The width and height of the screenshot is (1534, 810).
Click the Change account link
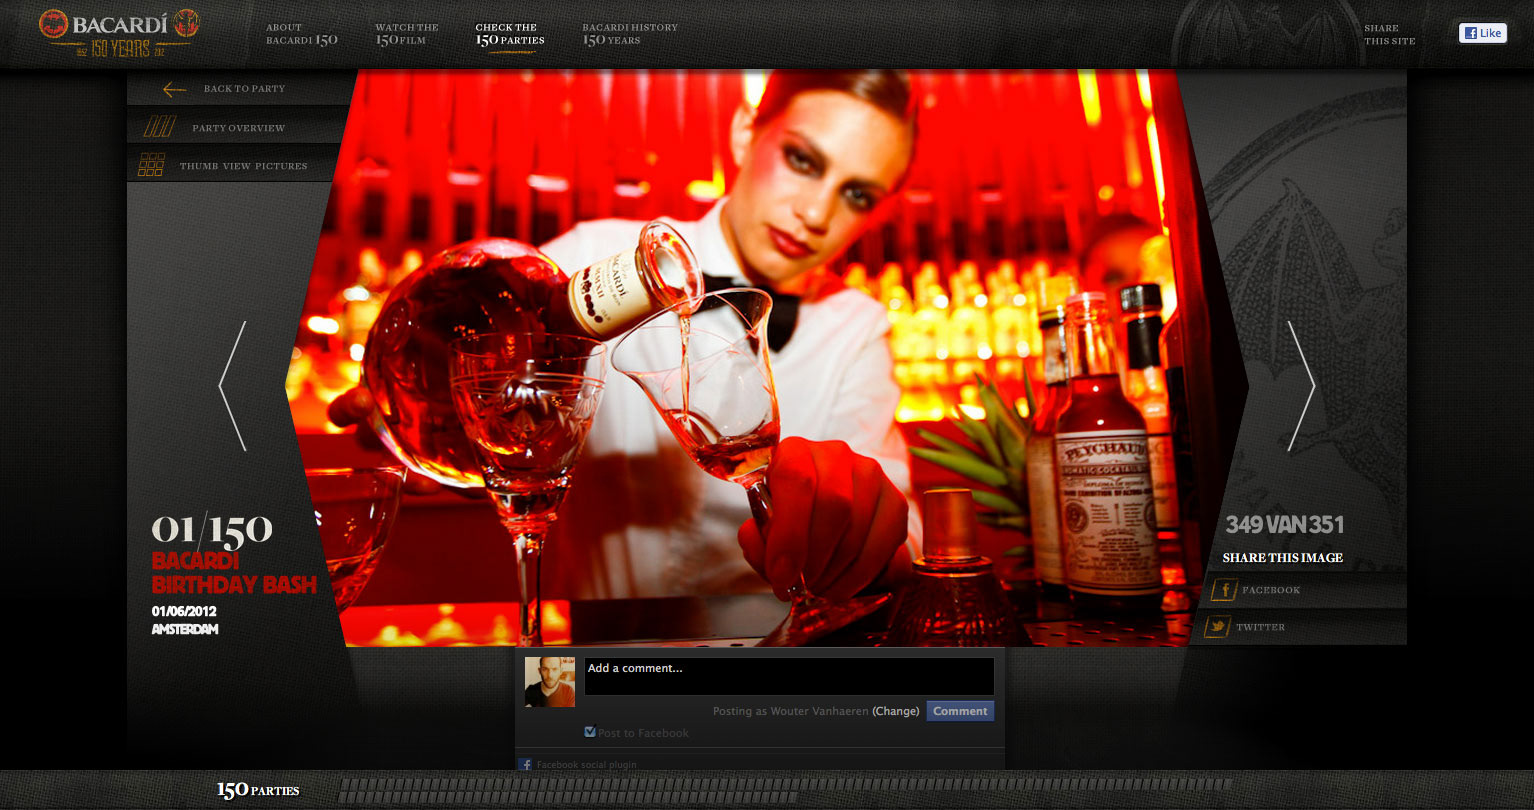[896, 711]
